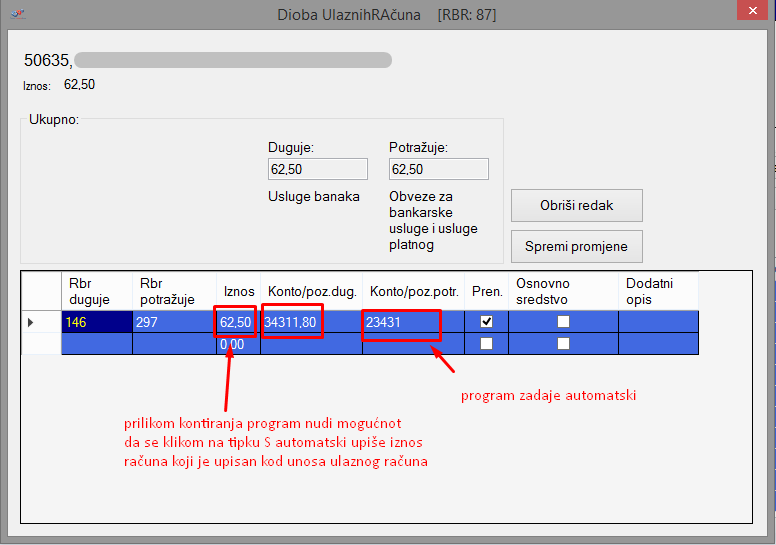Screen dimensions: 776x545
Task: Click the Potražuje total field
Action: click(x=438, y=169)
